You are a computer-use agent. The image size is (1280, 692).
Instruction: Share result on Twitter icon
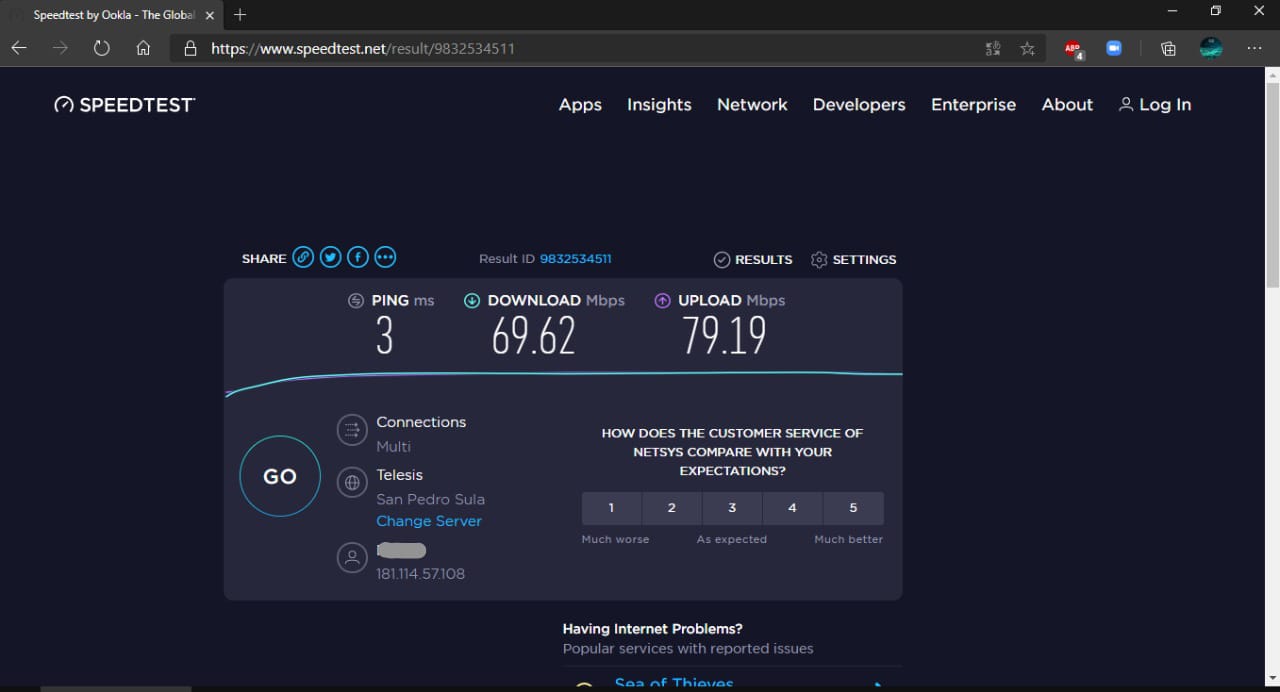(330, 258)
